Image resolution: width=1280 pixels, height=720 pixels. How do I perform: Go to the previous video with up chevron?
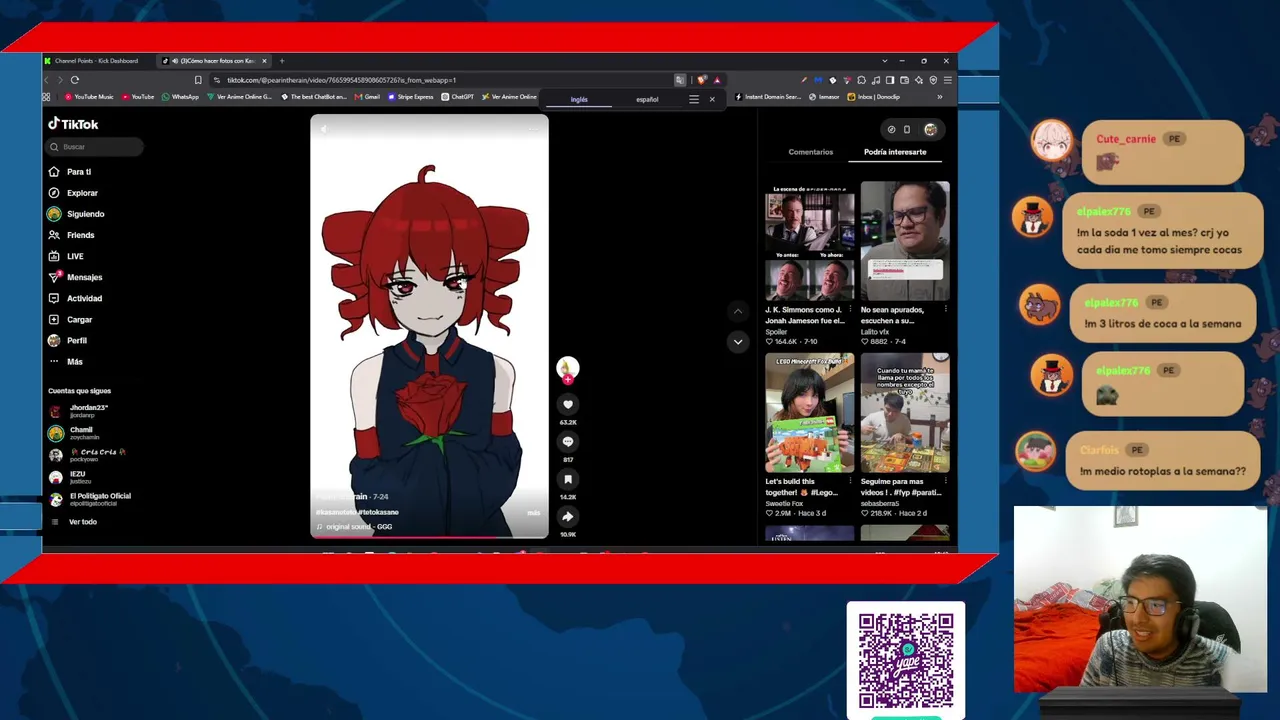coord(738,311)
